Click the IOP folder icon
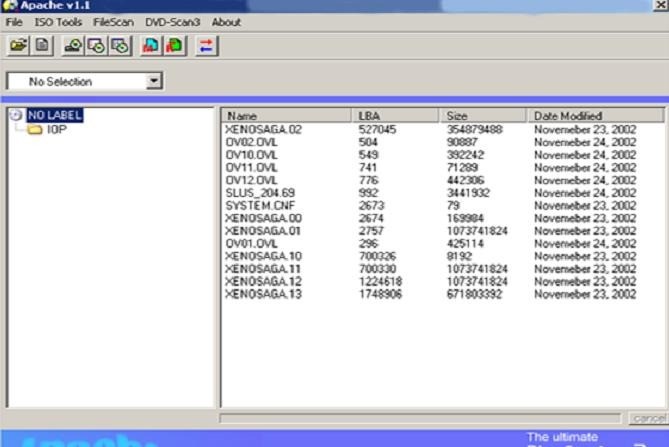This screenshot has height=447, width=669. click(35, 129)
